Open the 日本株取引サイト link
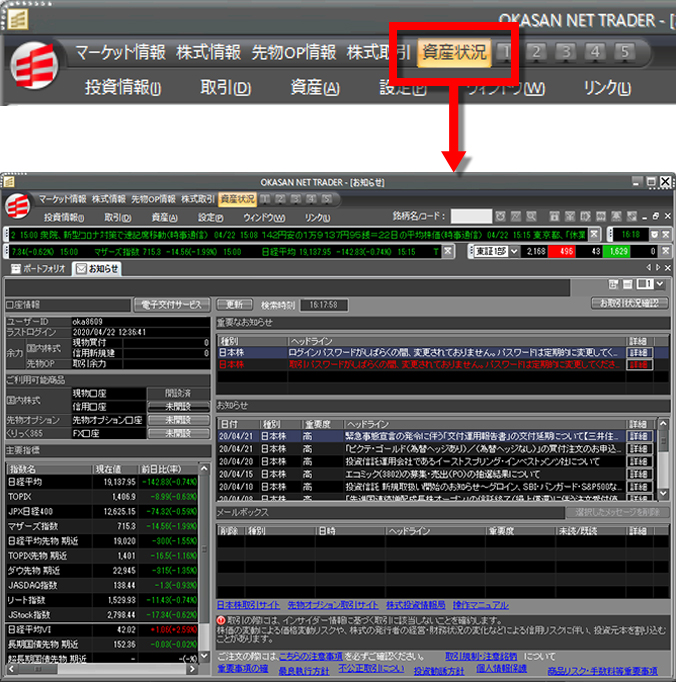676x682 pixels. (x=248, y=605)
